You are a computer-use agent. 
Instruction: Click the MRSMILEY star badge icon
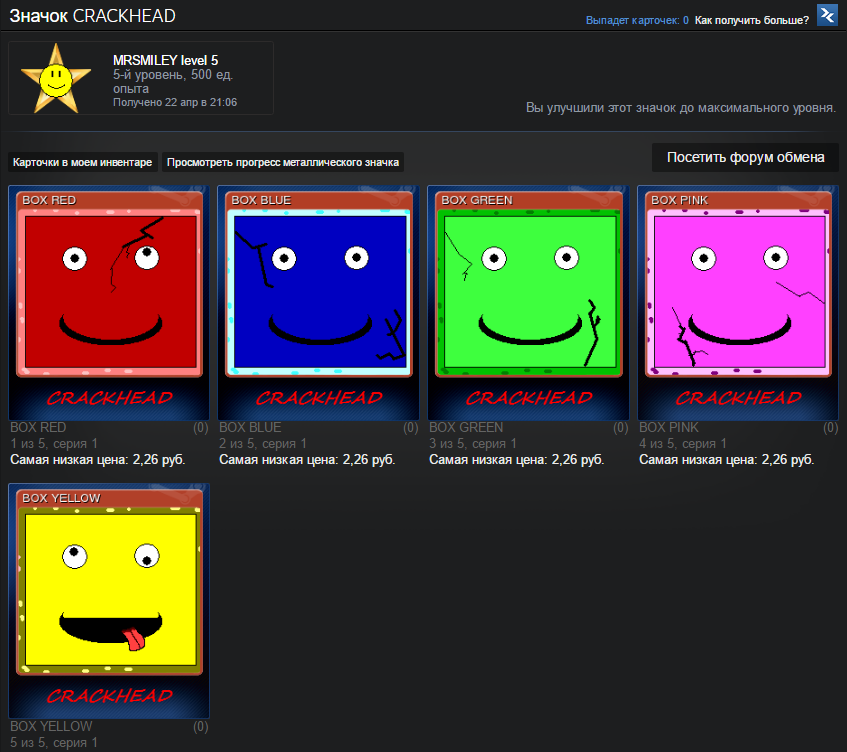(x=56, y=79)
